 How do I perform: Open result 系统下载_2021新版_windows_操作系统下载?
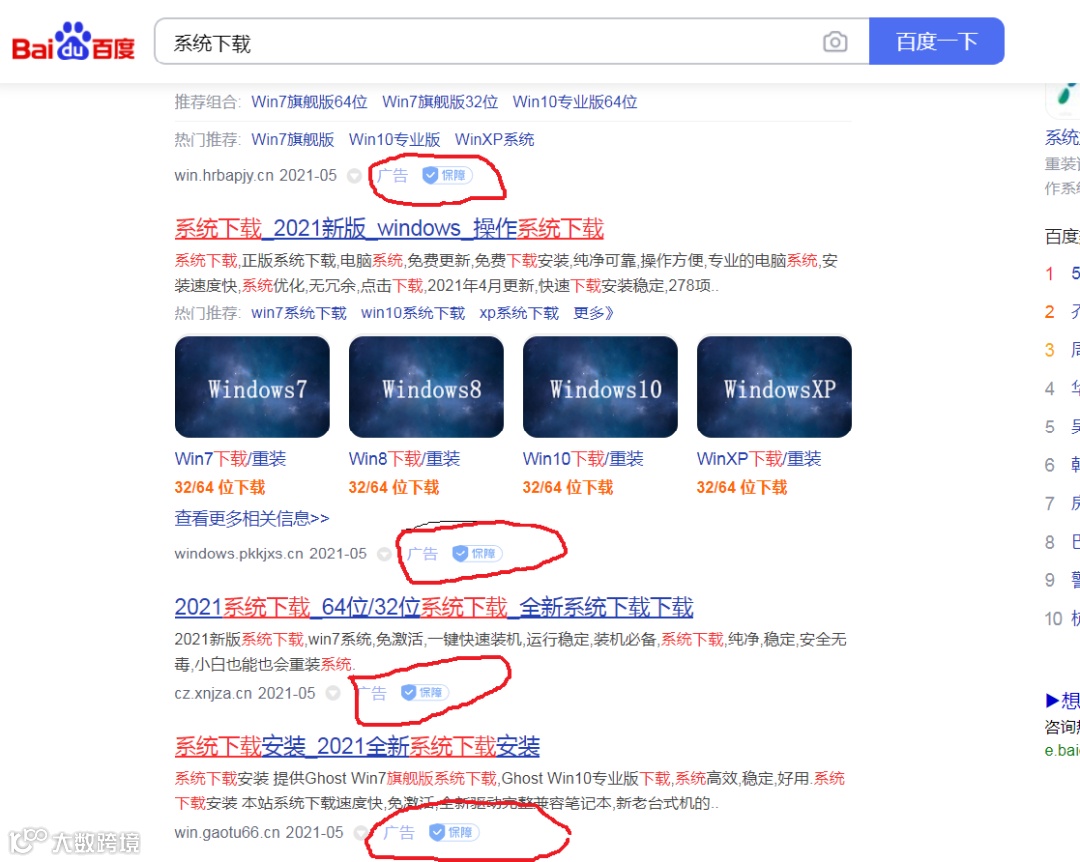[x=389, y=228]
